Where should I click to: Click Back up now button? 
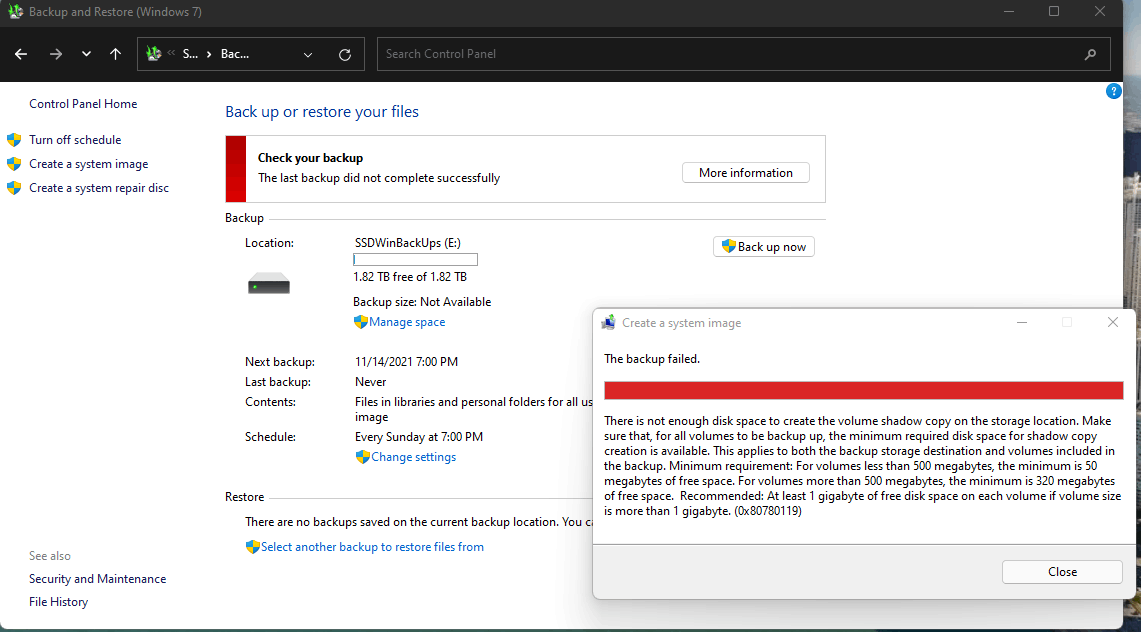click(x=764, y=247)
